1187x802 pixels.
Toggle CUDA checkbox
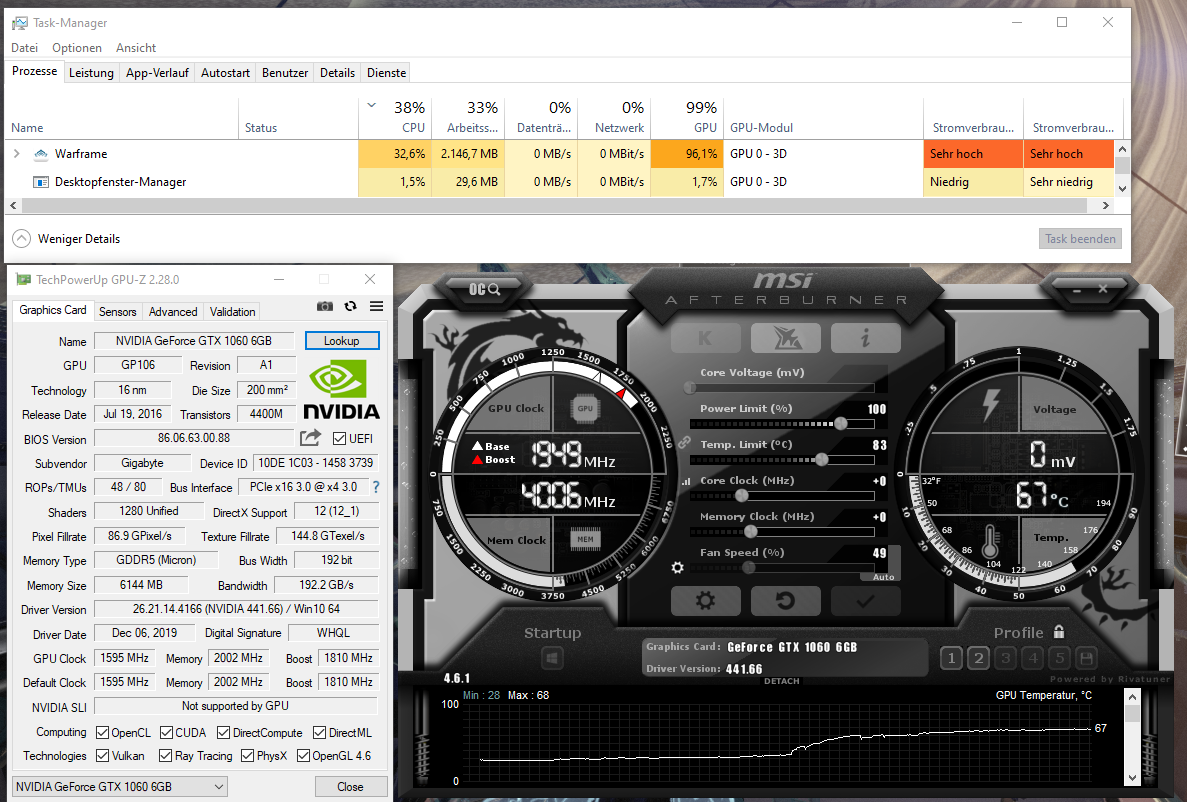pos(167,732)
